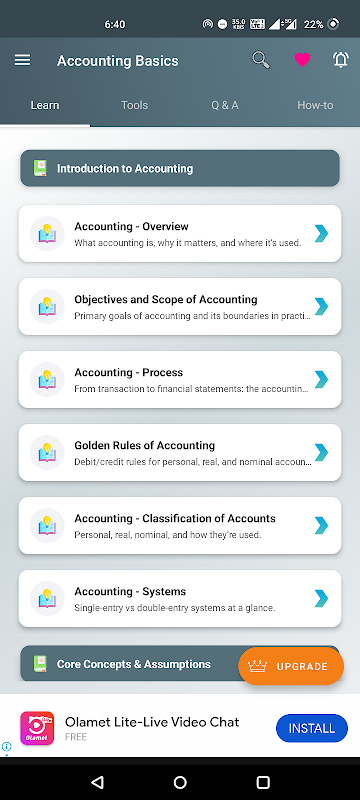Tap the ad info icon in the bottom corner
This screenshot has height=800, width=360.
(x=7, y=746)
